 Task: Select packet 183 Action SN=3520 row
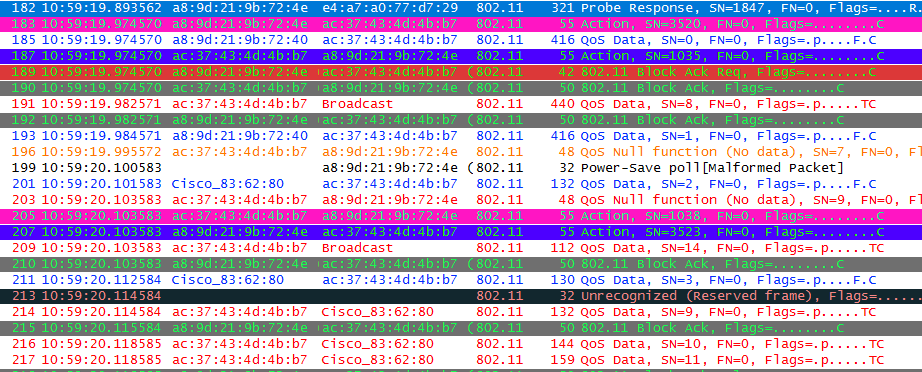(x=461, y=25)
